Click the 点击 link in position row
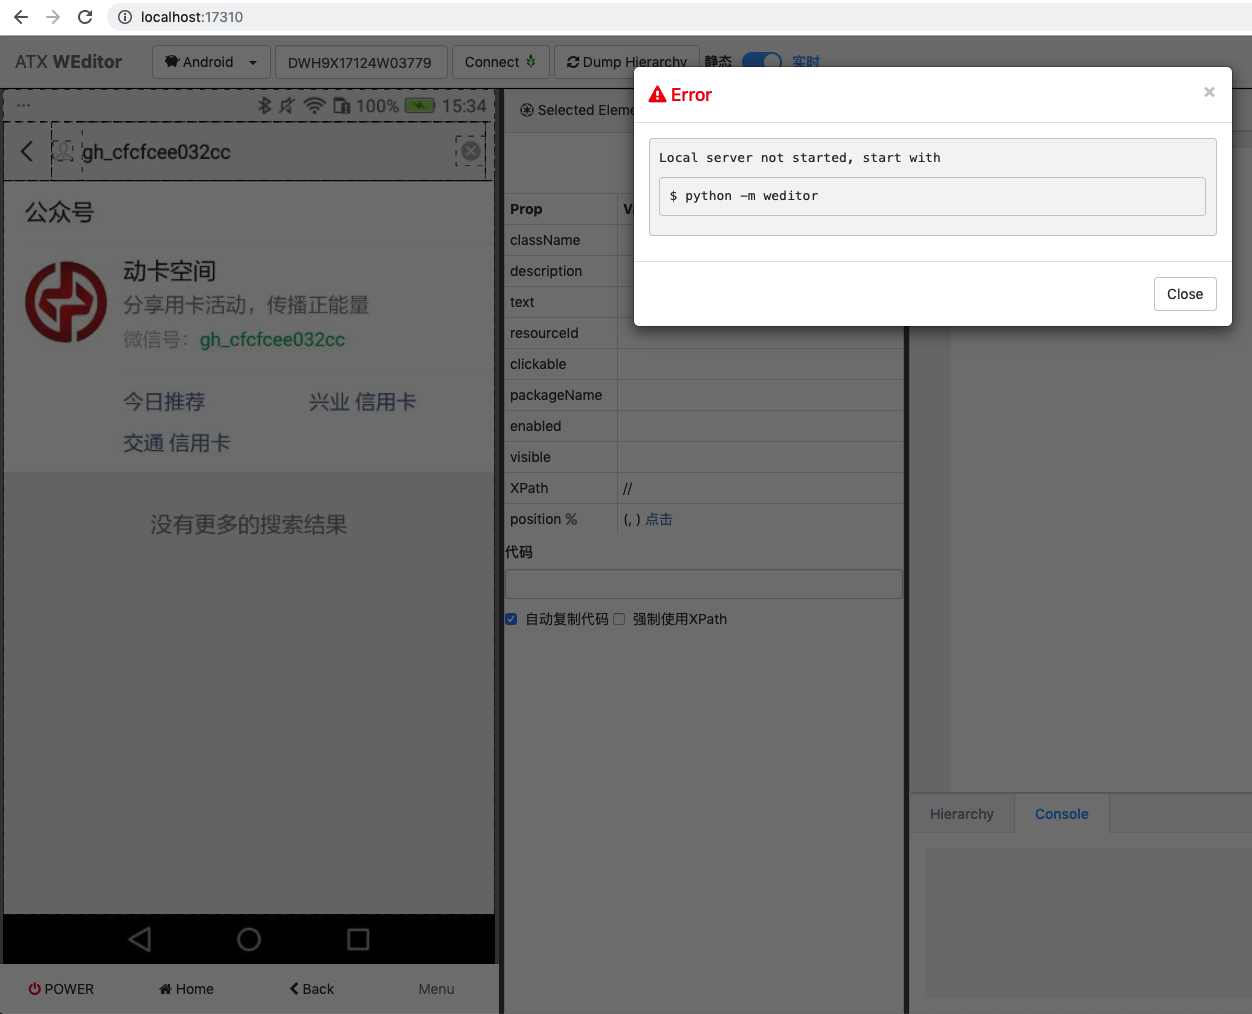The width and height of the screenshot is (1252, 1014). [659, 519]
